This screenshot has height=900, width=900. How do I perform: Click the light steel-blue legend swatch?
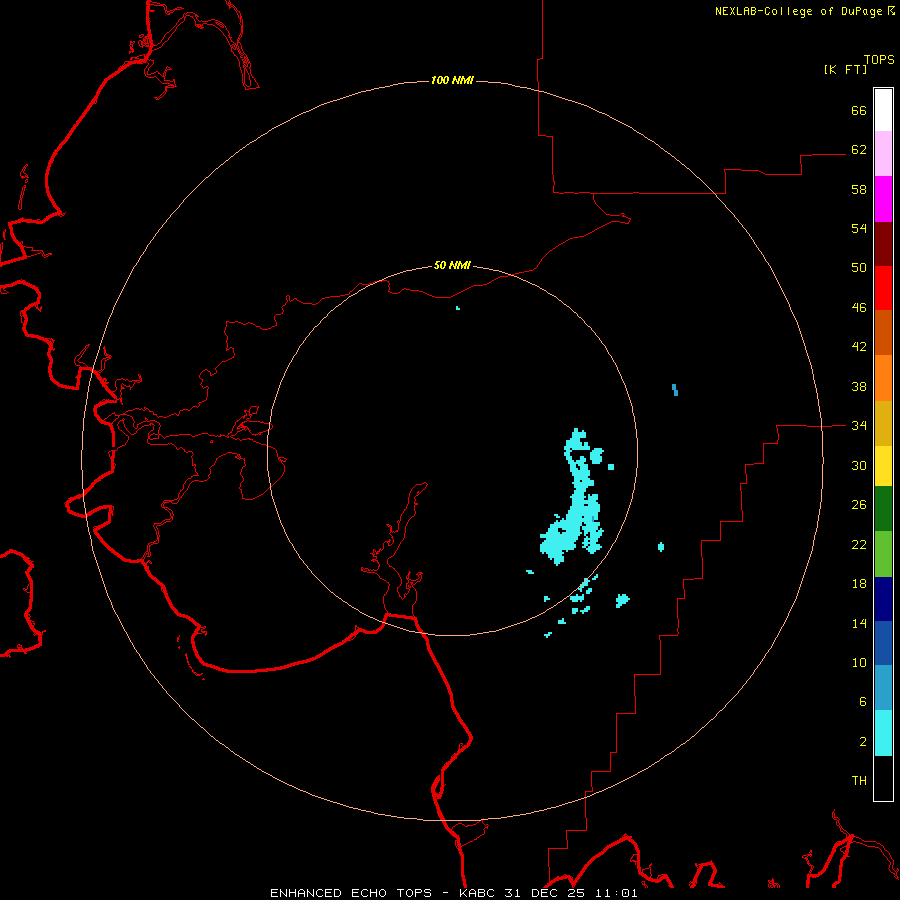point(883,688)
